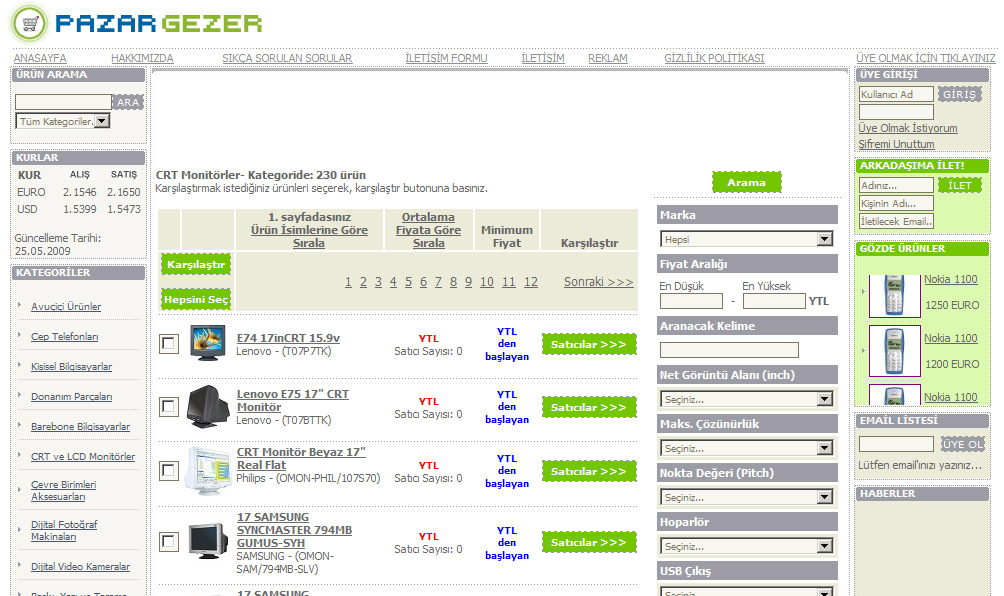Go to results page 2

pyautogui.click(x=363, y=282)
